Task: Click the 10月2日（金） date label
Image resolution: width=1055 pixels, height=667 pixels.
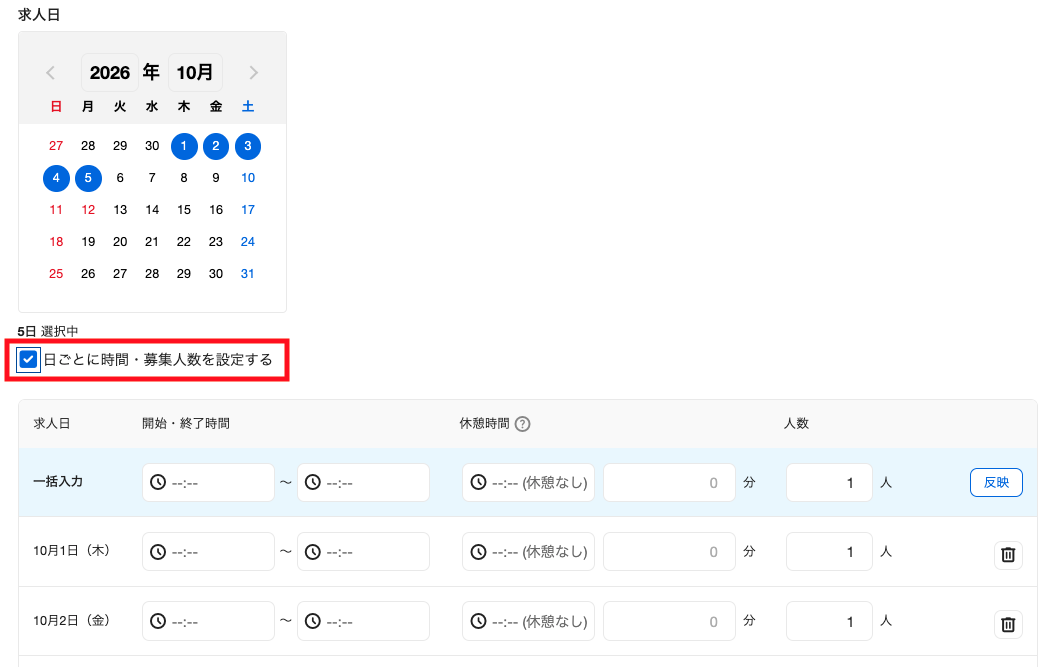Action: click(72, 621)
